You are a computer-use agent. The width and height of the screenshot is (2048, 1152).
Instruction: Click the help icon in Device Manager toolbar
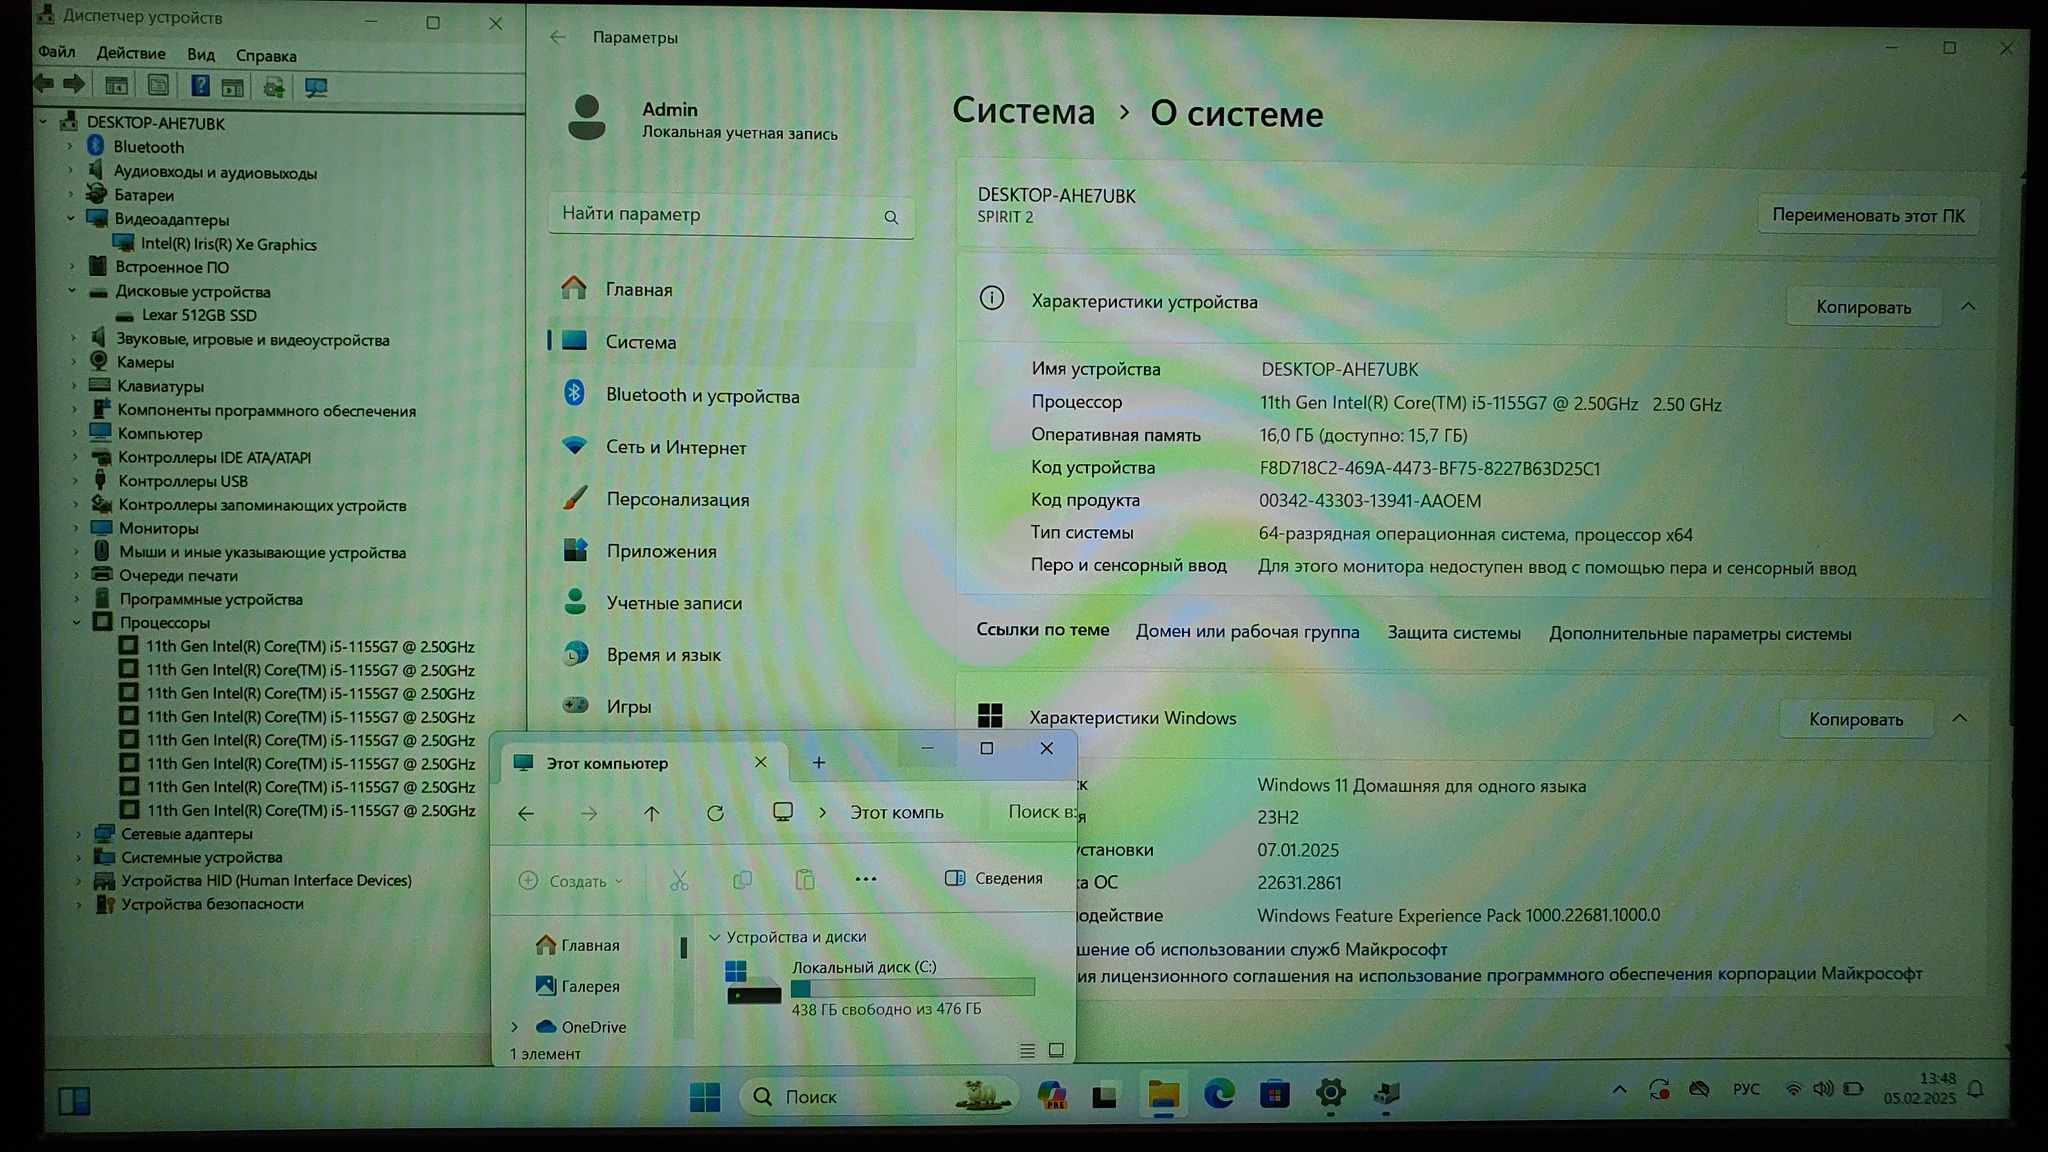click(200, 86)
